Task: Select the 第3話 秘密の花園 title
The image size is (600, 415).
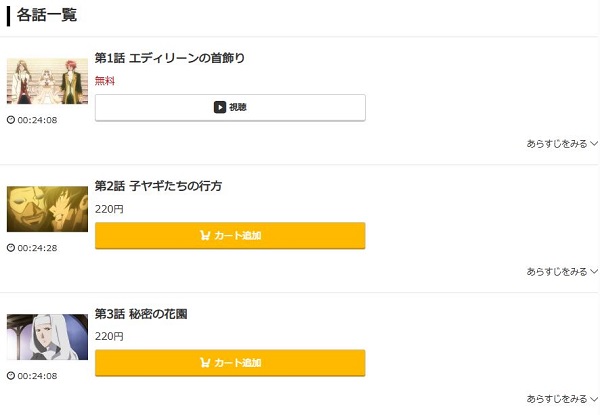Action: (141, 314)
